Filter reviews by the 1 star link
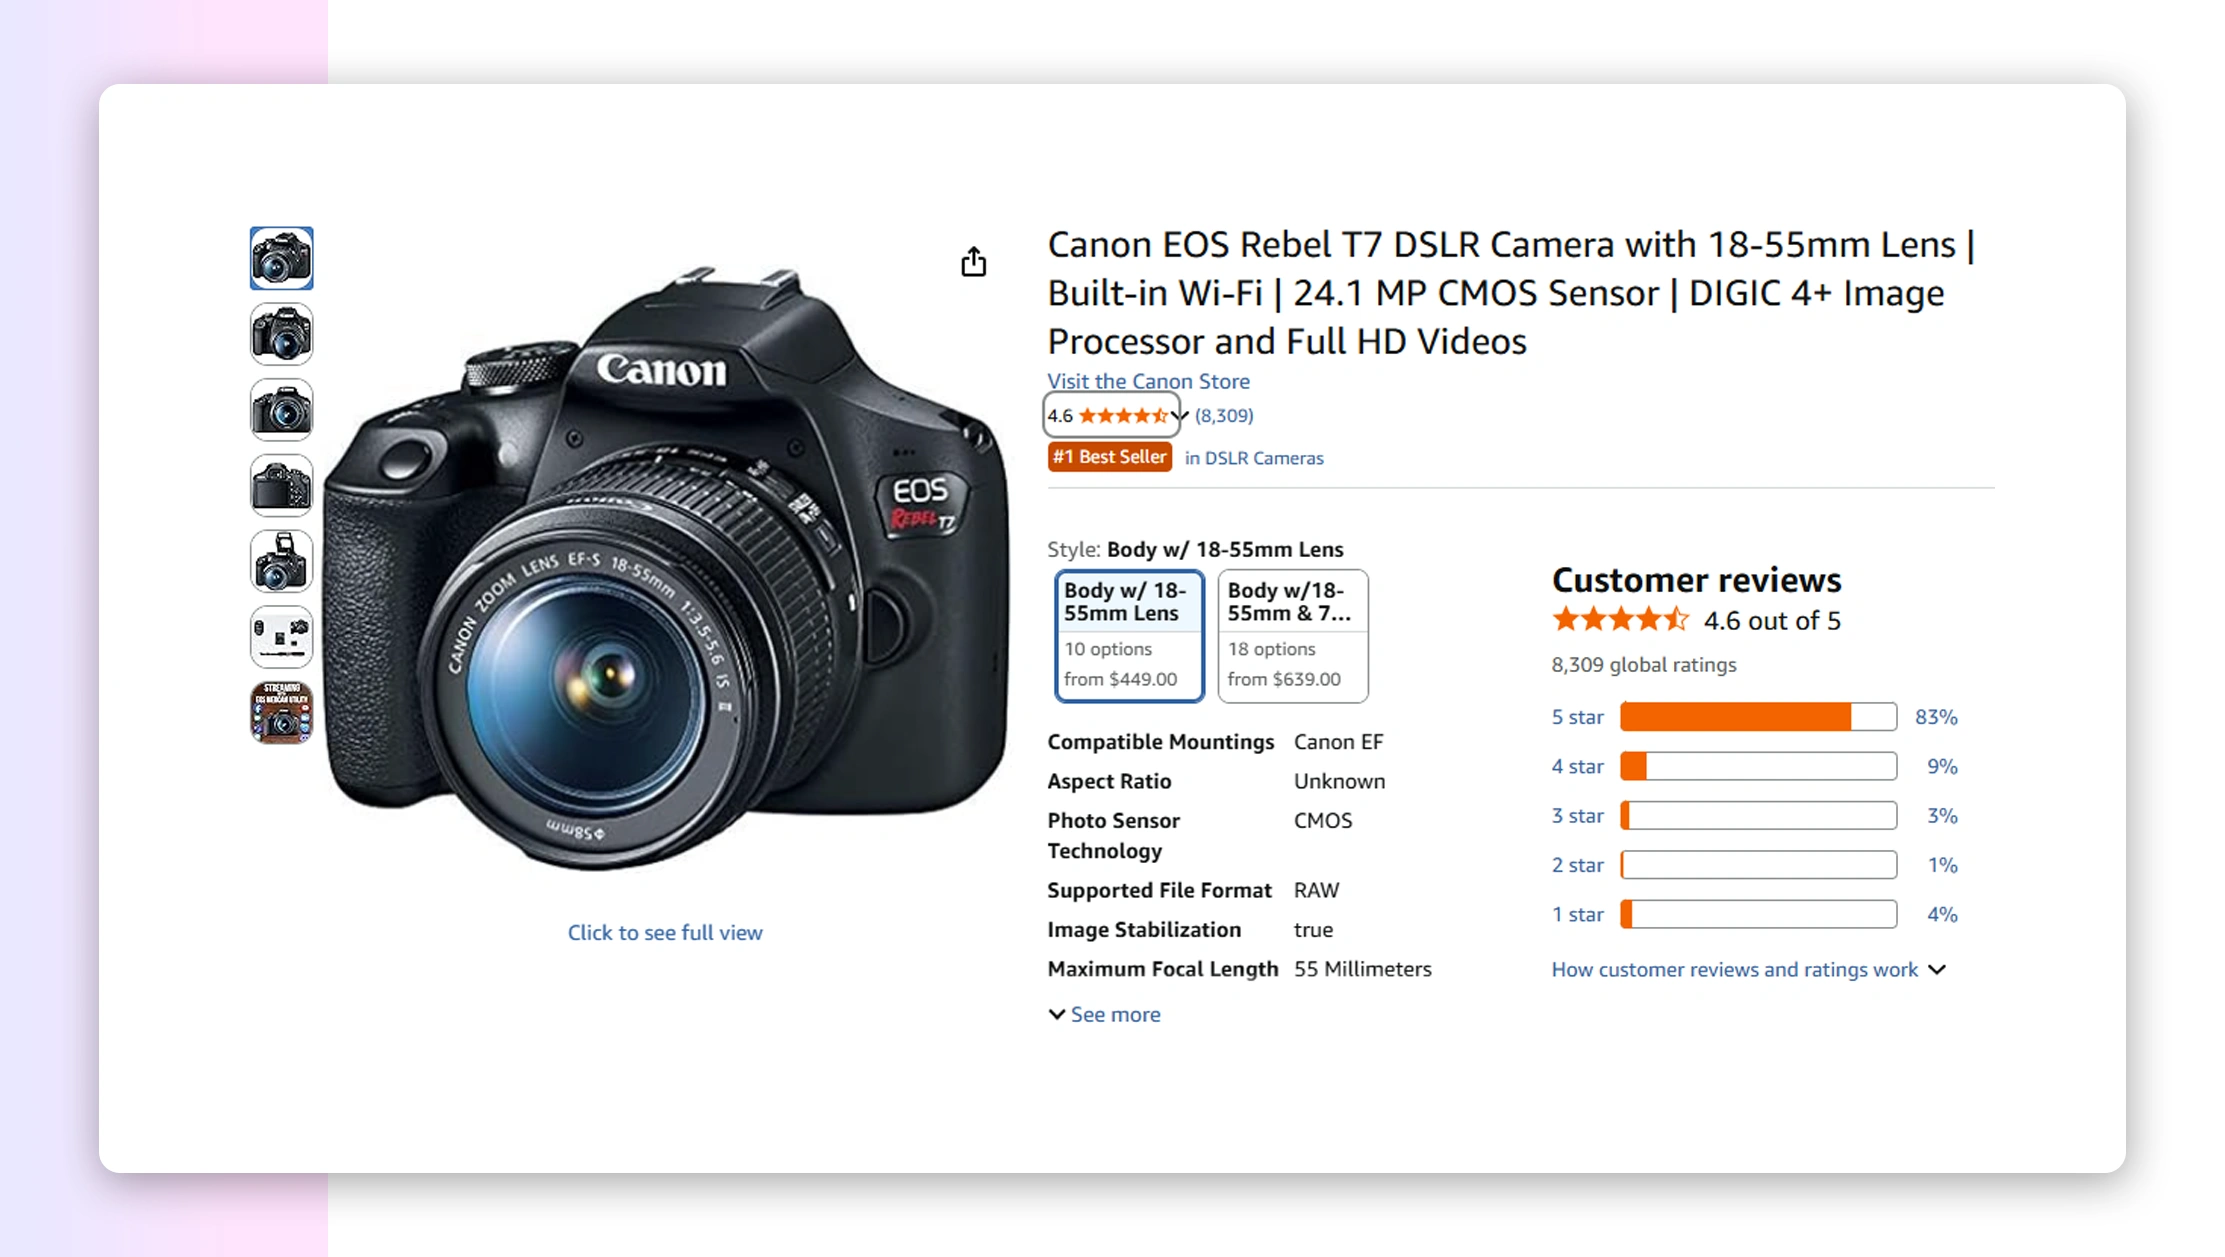The width and height of the screenshot is (2225, 1257). [x=1576, y=914]
